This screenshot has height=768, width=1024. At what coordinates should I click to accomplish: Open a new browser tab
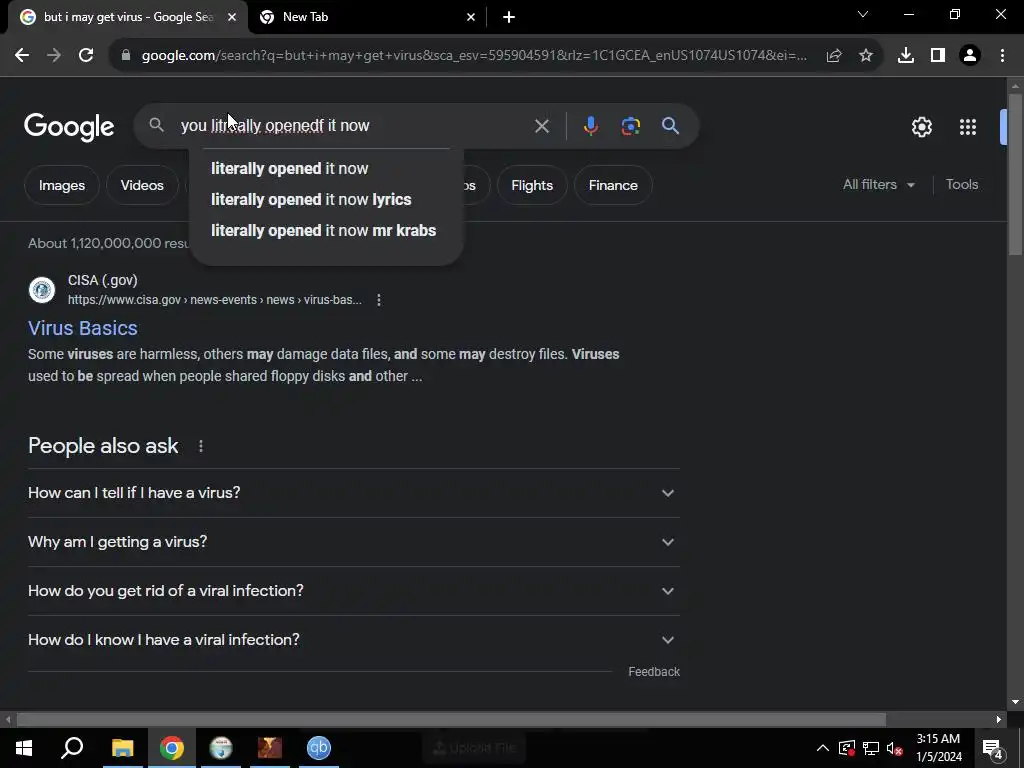click(x=509, y=17)
